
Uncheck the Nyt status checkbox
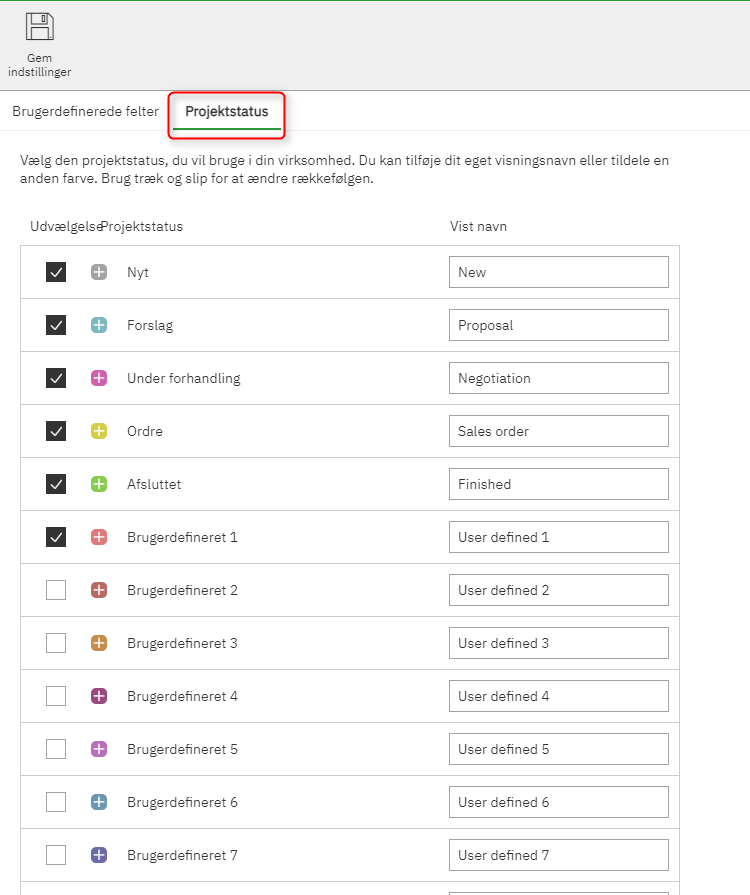point(56,272)
